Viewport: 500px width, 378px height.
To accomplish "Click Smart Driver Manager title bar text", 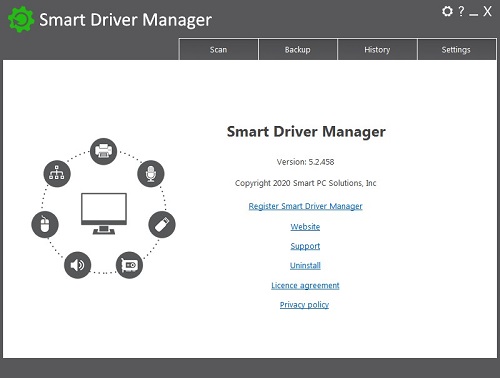I will click(125, 20).
